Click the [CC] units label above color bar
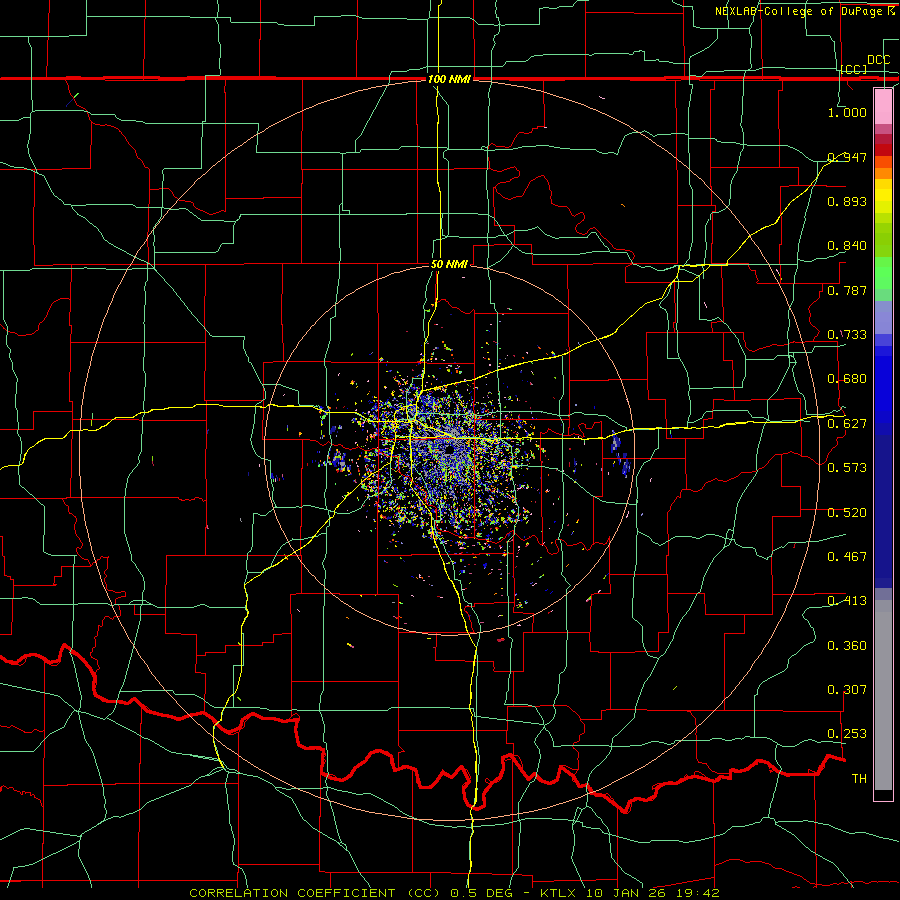This screenshot has width=900, height=900. click(854, 69)
